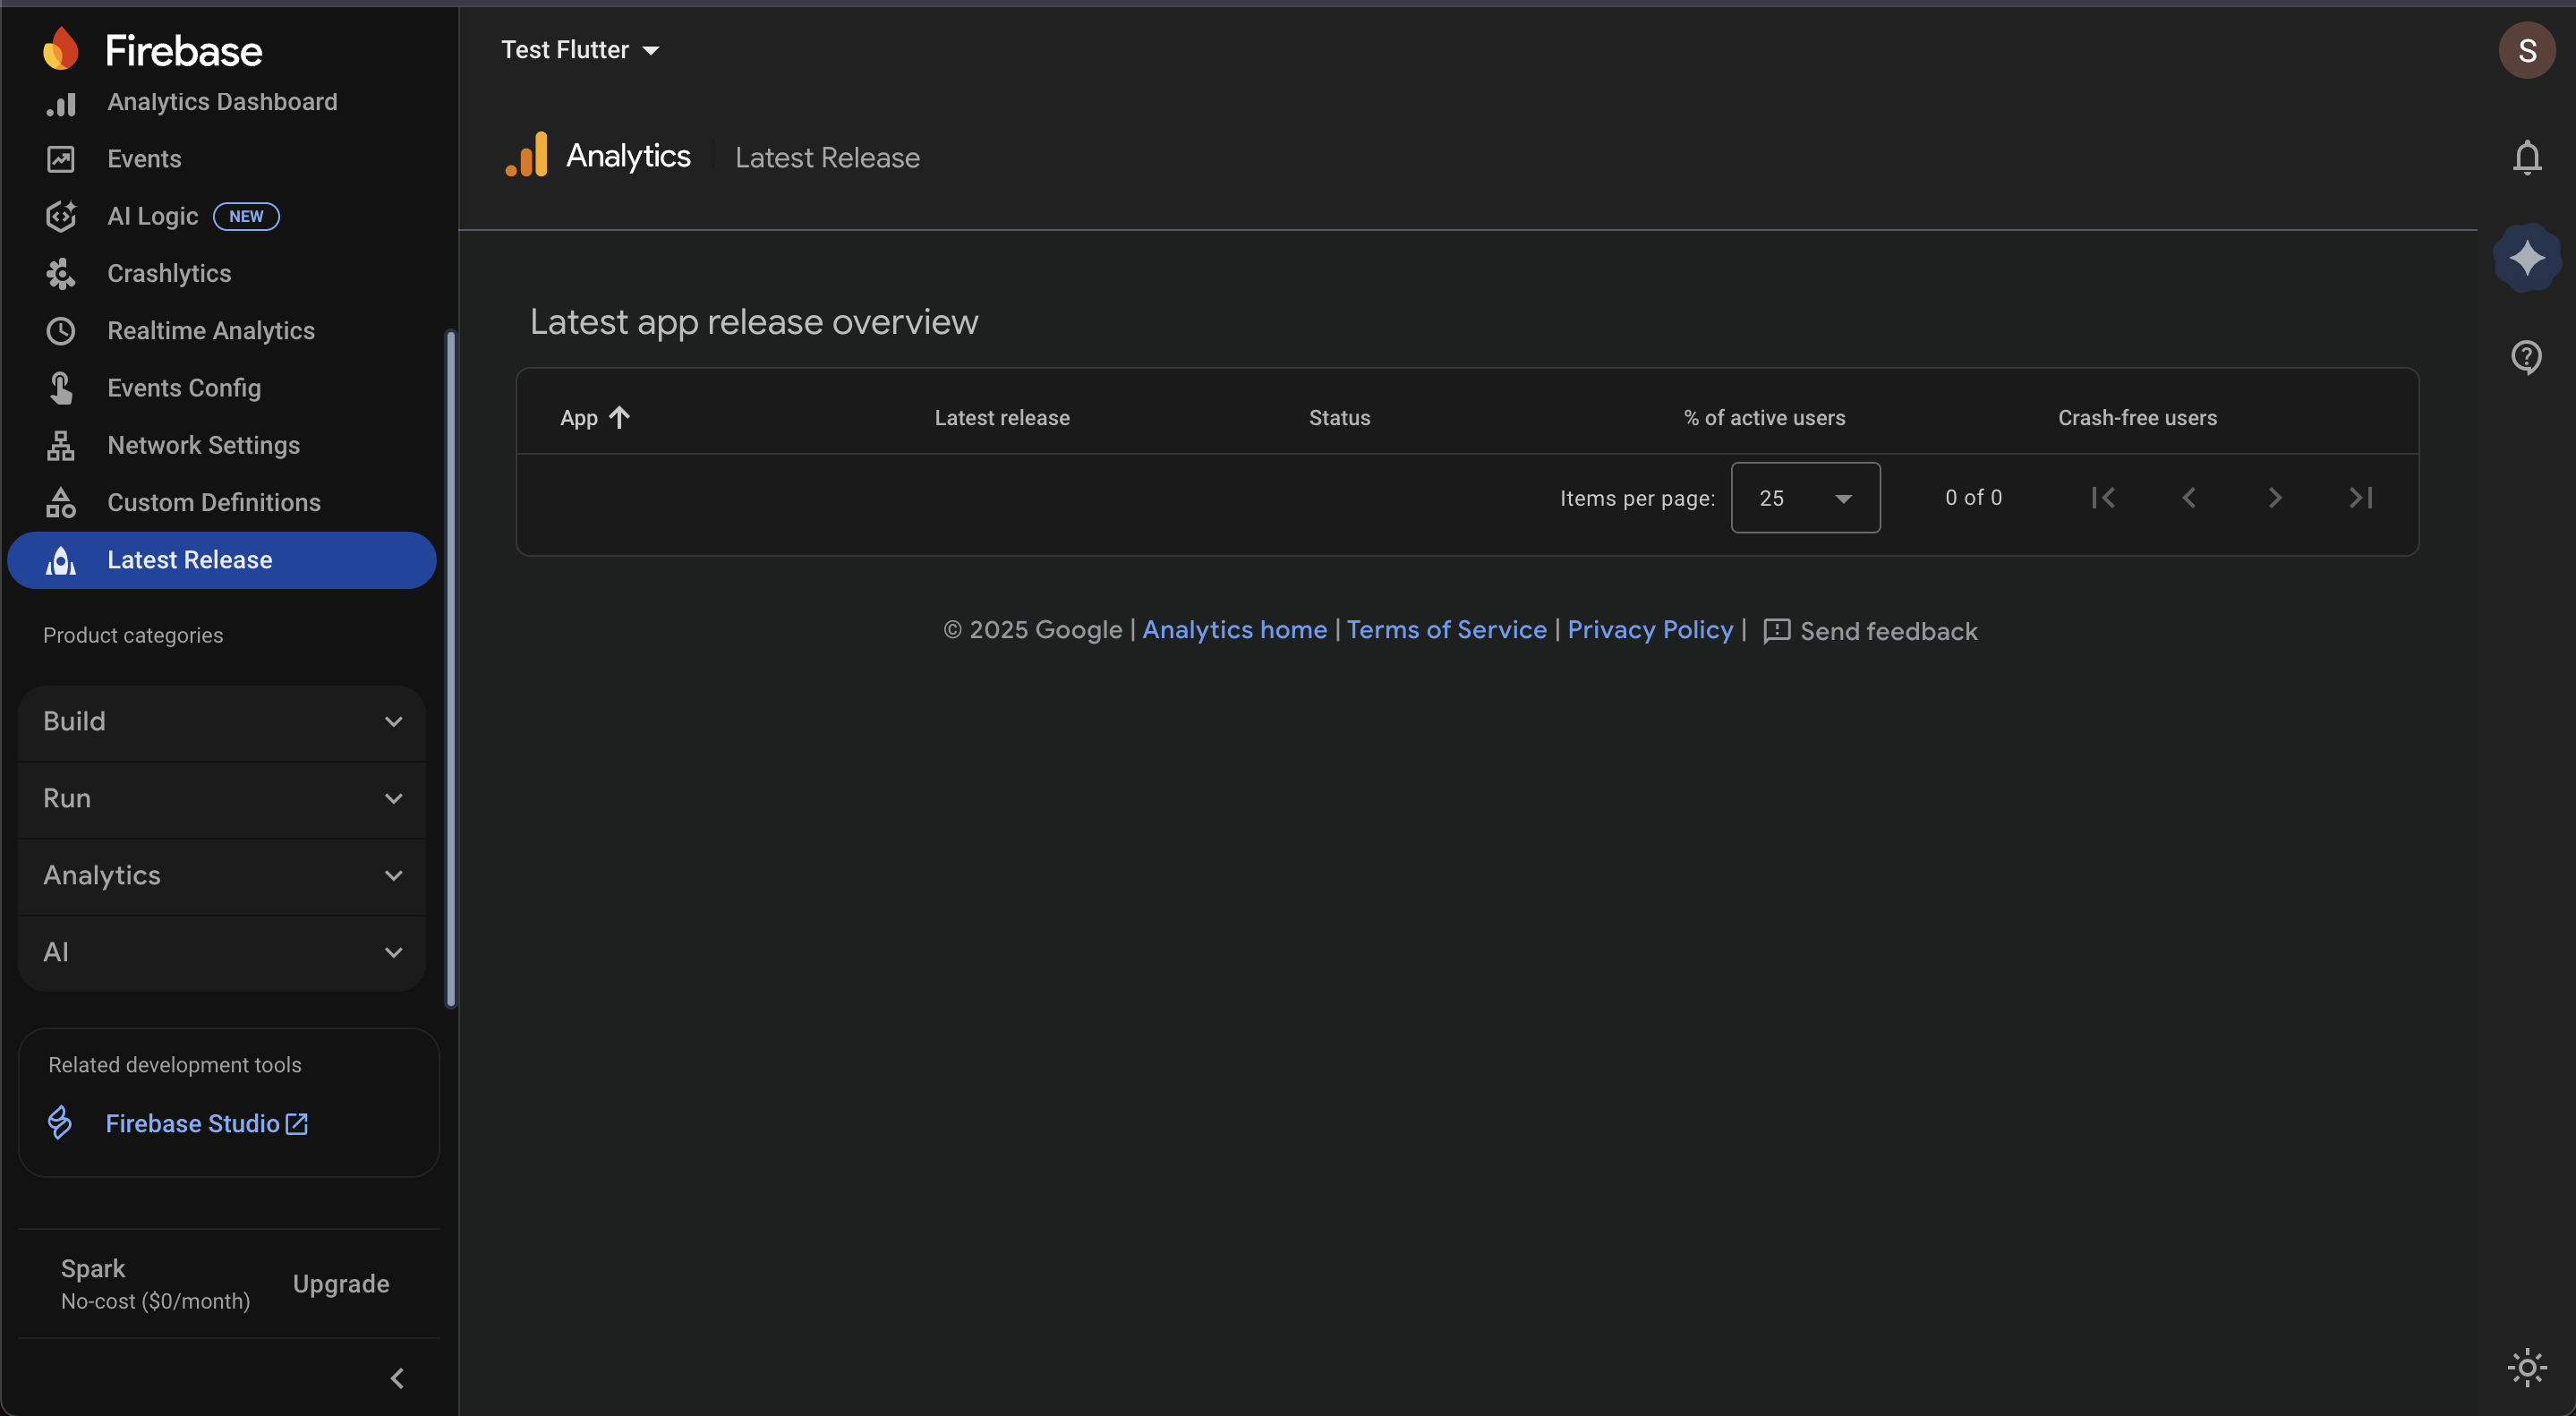Open the Test Flutter project dropdown

point(580,50)
